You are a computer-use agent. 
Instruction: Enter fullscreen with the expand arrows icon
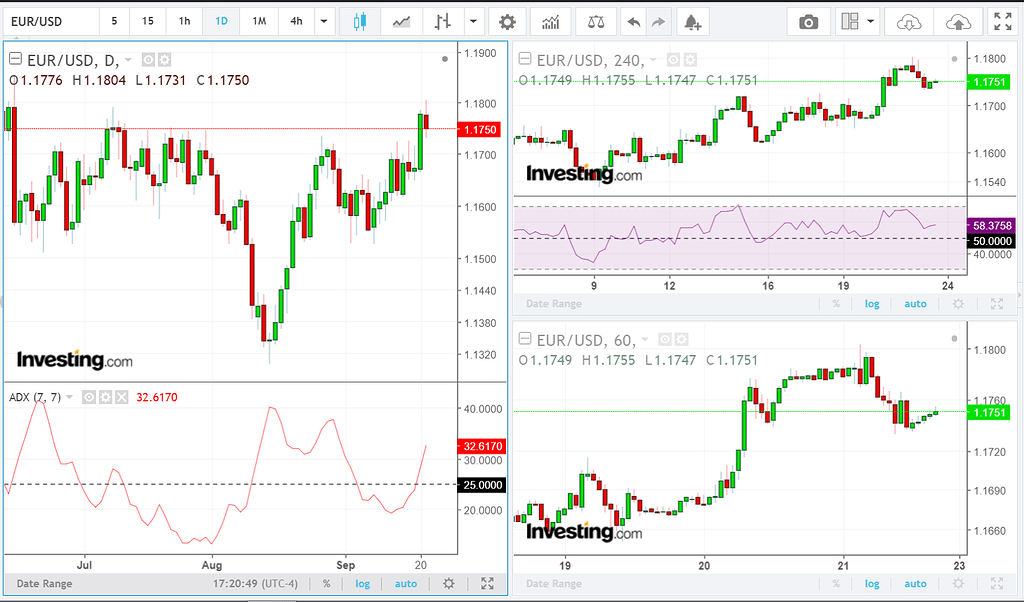(1003, 21)
